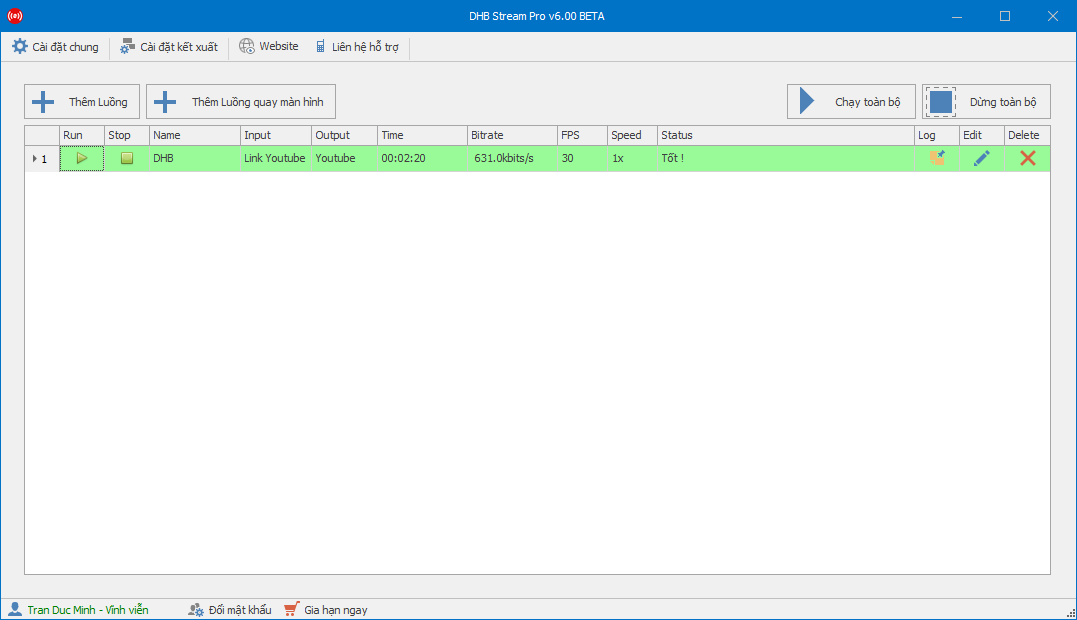
Task: Click the Run column header
Action: click(82, 135)
